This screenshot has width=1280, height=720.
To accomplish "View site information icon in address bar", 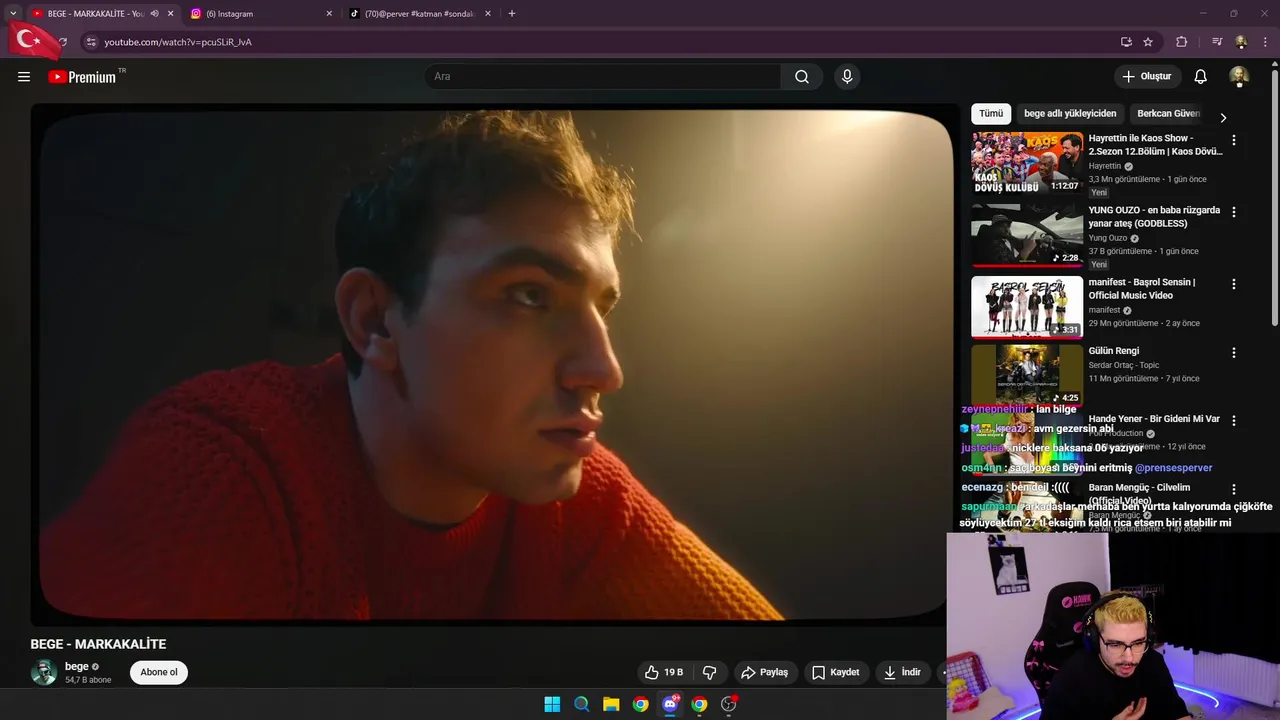I will [x=90, y=42].
